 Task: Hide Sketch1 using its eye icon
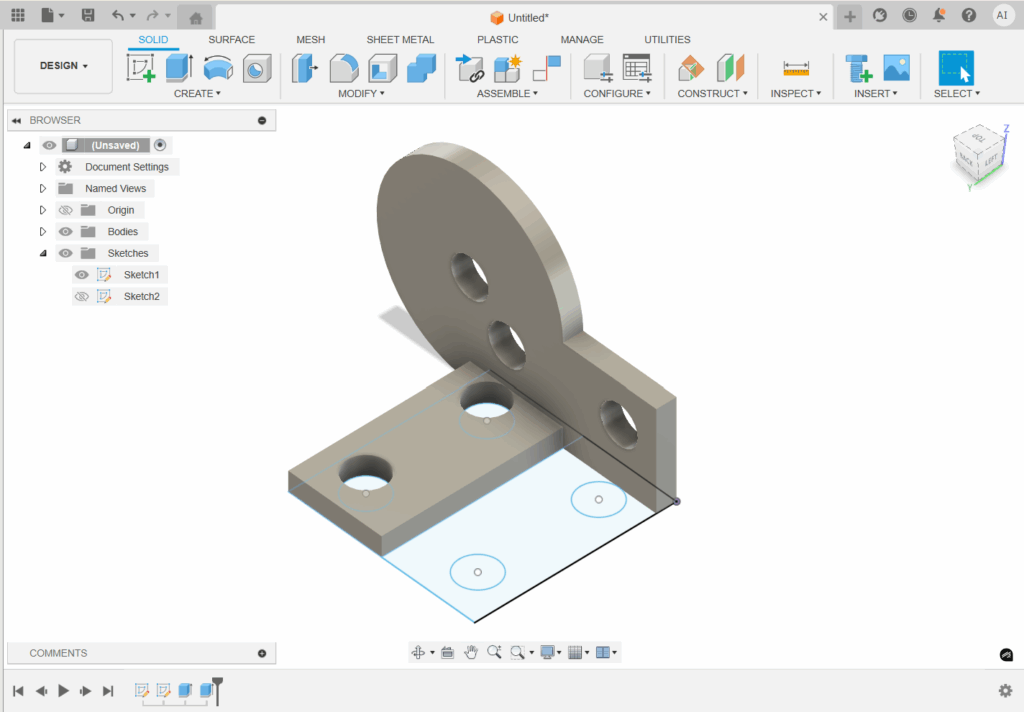point(82,275)
